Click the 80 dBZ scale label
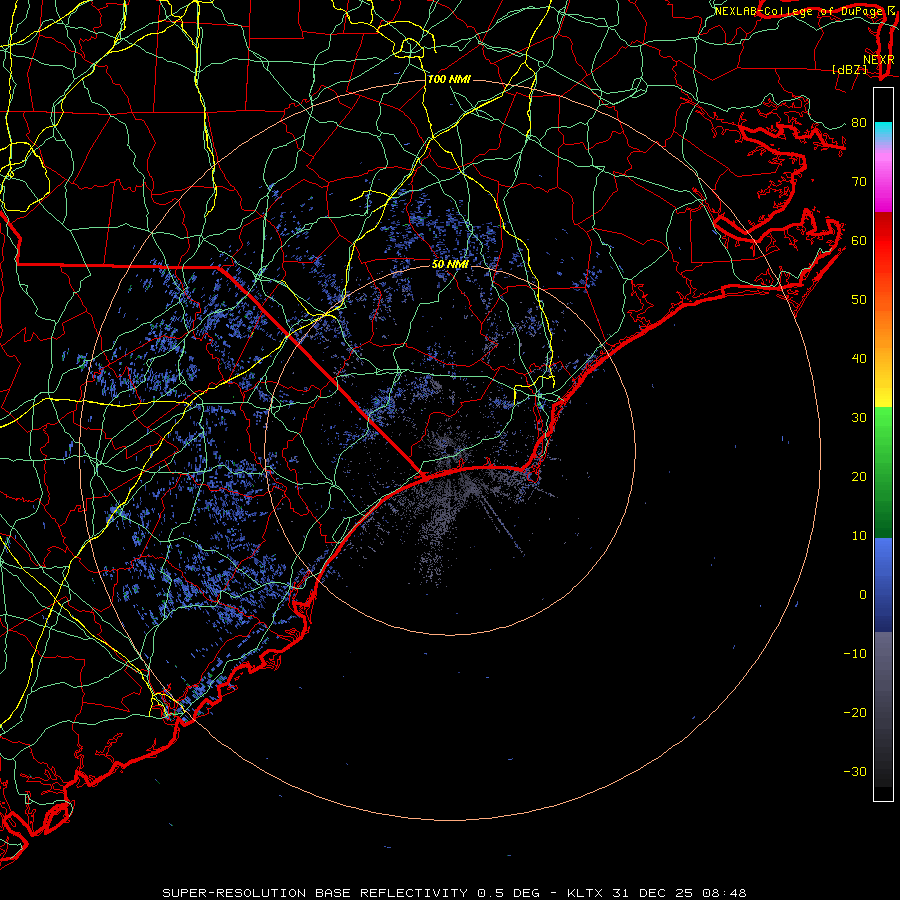The height and width of the screenshot is (900, 900). (859, 122)
